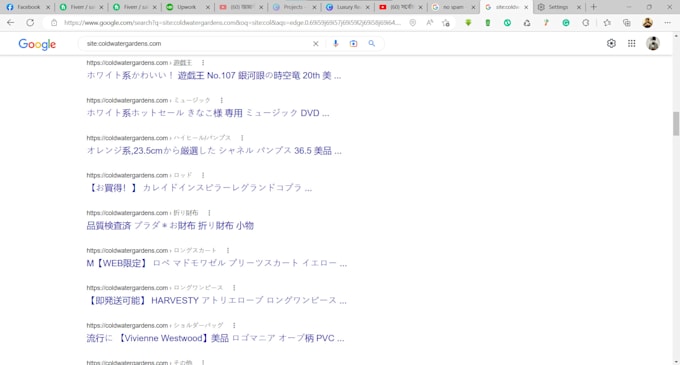The height and width of the screenshot is (365, 680).
Task: Open Google account profile picture
Action: point(653,43)
